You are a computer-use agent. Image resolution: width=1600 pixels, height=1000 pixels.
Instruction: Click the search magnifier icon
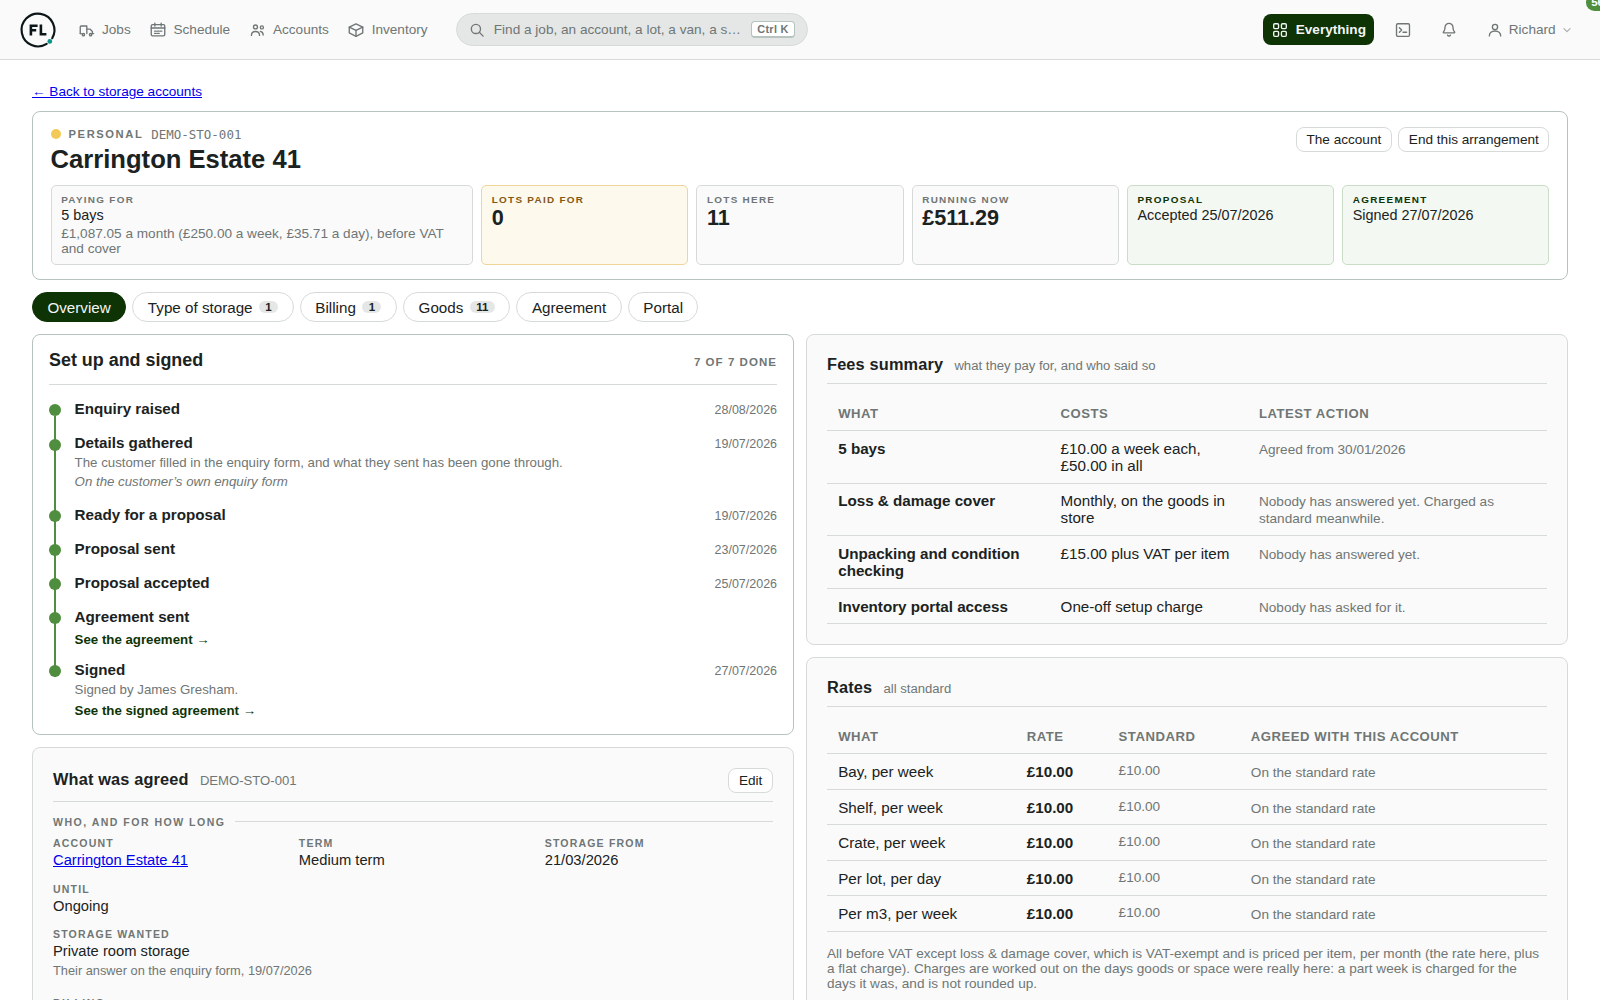coord(477,30)
